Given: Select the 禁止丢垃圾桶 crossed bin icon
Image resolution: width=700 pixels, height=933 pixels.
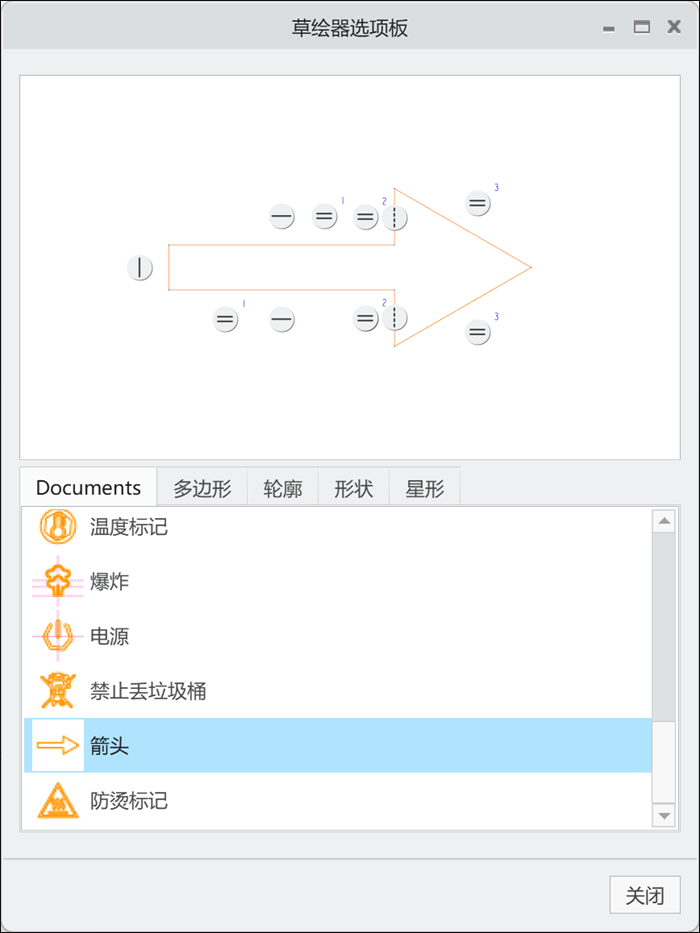Looking at the screenshot, I should tap(58, 691).
